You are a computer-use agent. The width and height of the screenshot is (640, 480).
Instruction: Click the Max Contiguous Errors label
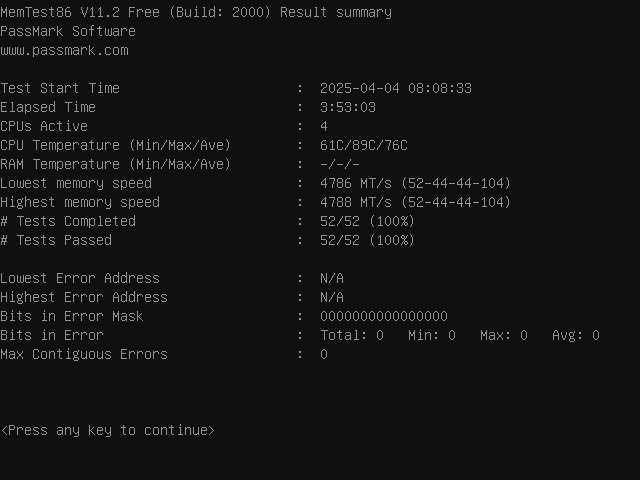[84, 354]
